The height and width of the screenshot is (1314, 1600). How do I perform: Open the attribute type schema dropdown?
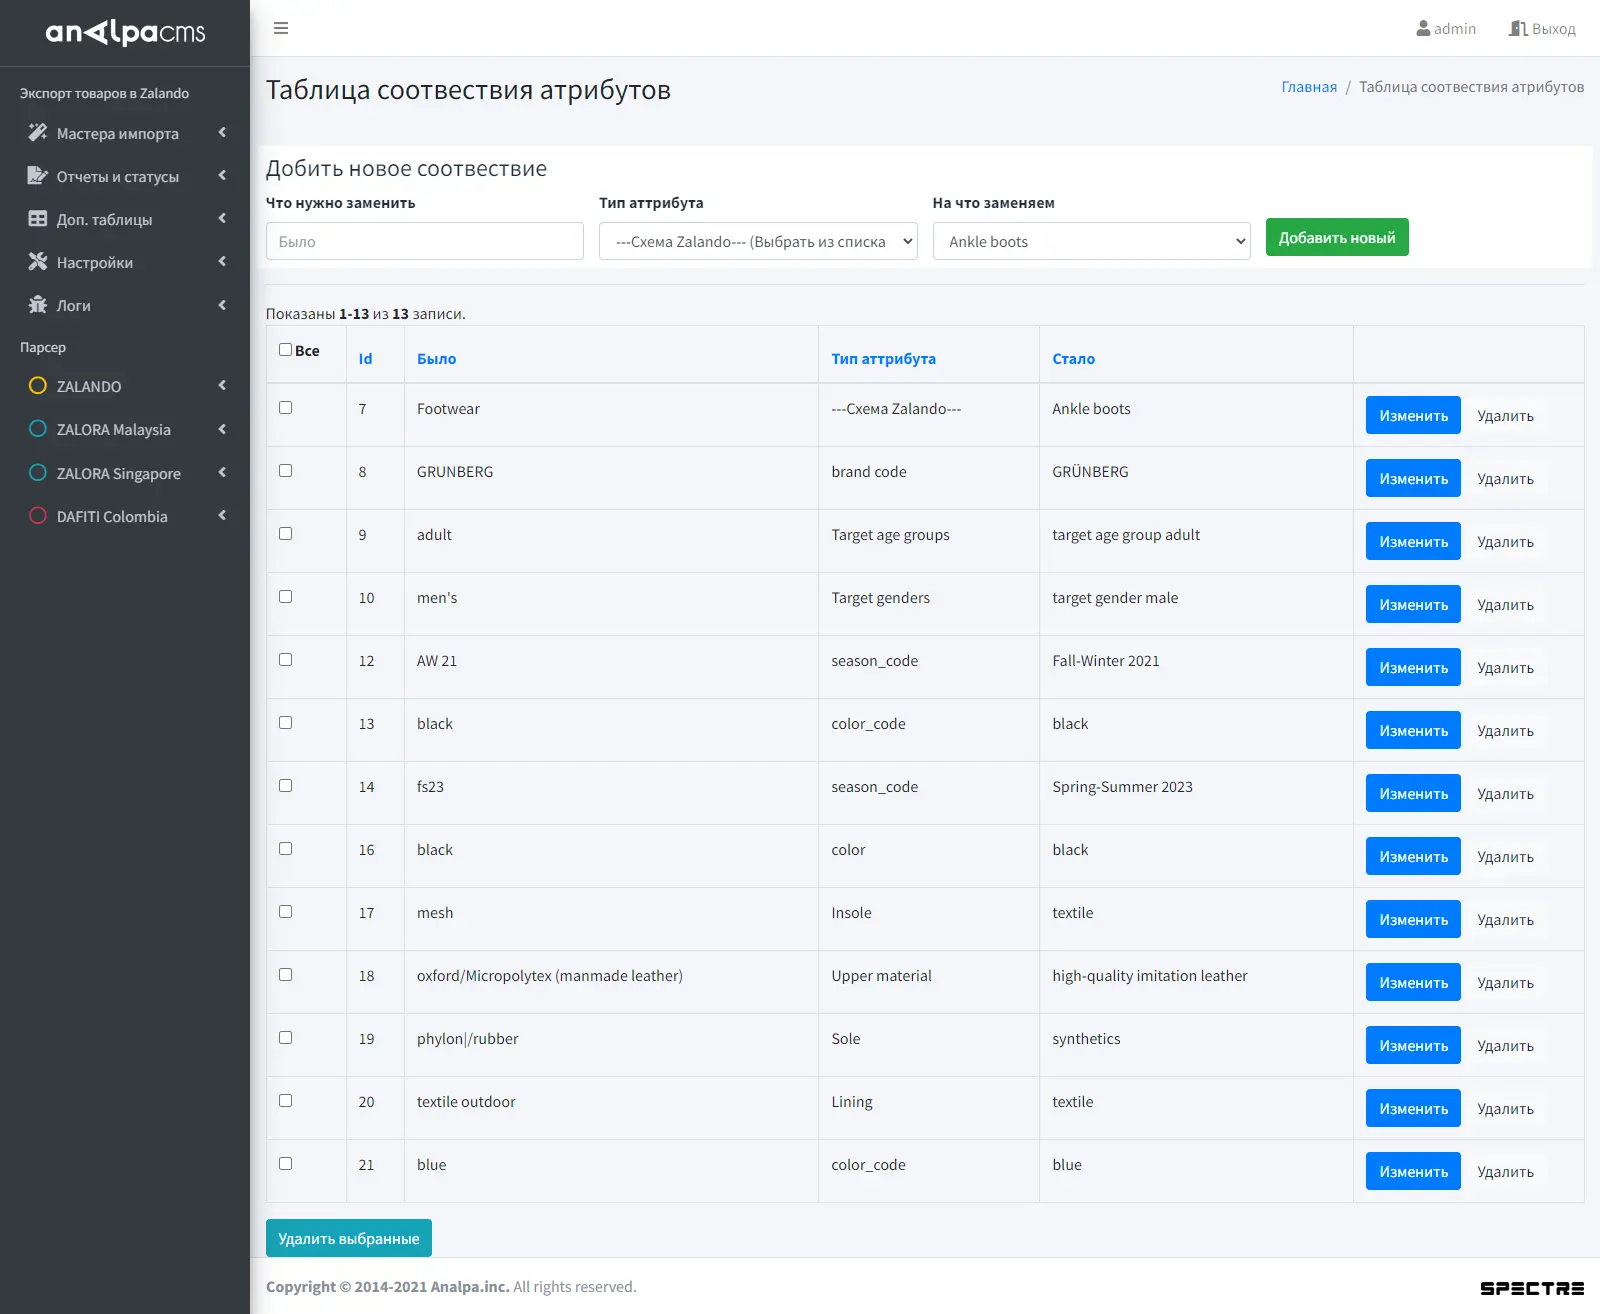click(758, 241)
